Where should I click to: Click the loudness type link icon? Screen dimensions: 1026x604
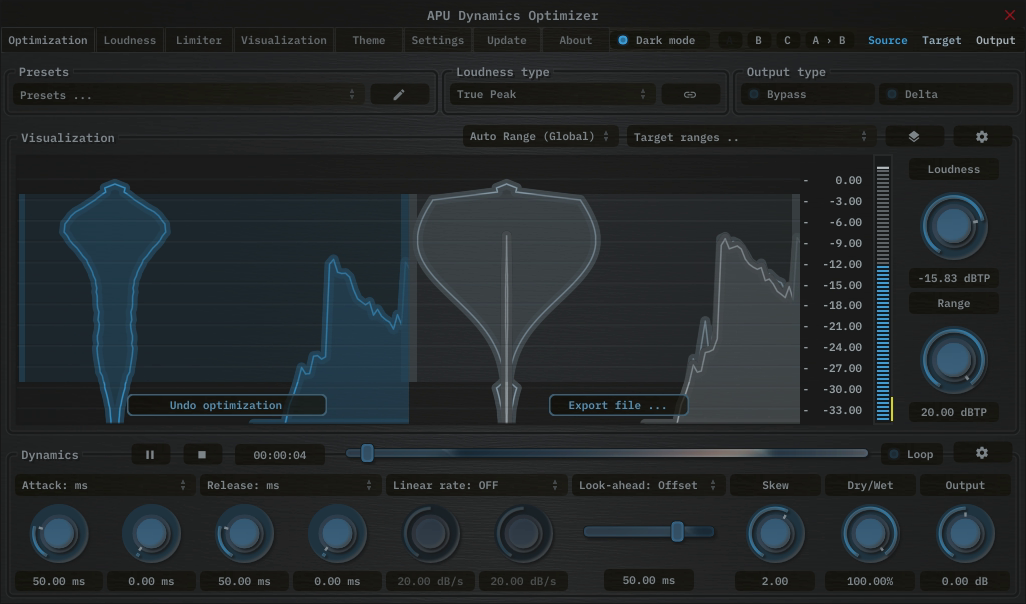point(690,95)
